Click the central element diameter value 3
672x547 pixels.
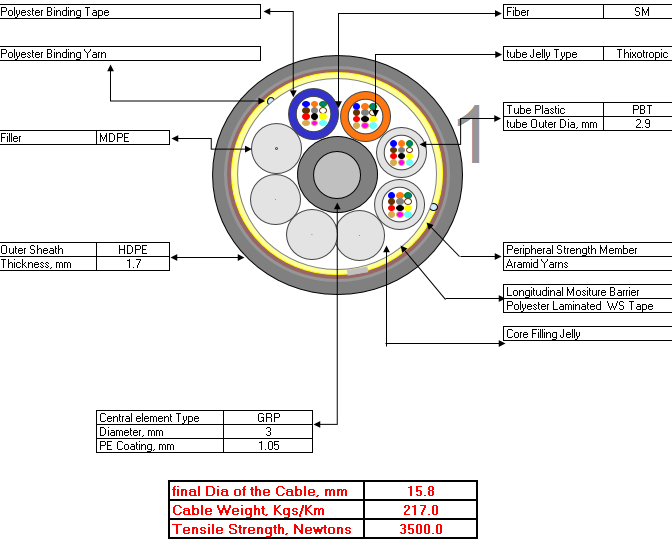click(x=268, y=432)
